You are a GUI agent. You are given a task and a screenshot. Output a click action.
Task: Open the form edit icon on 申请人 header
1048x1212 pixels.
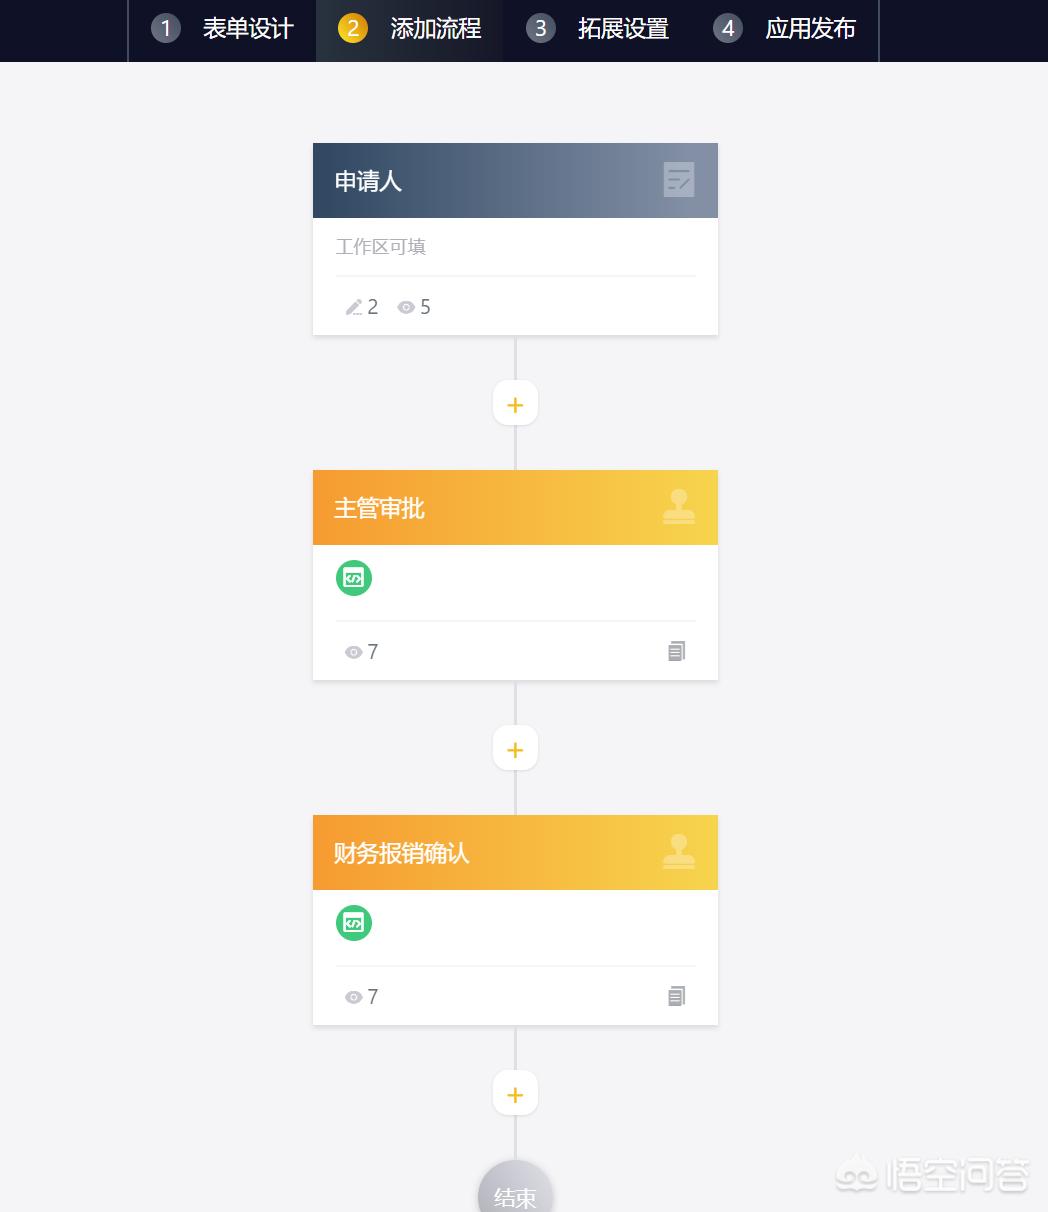point(679,180)
